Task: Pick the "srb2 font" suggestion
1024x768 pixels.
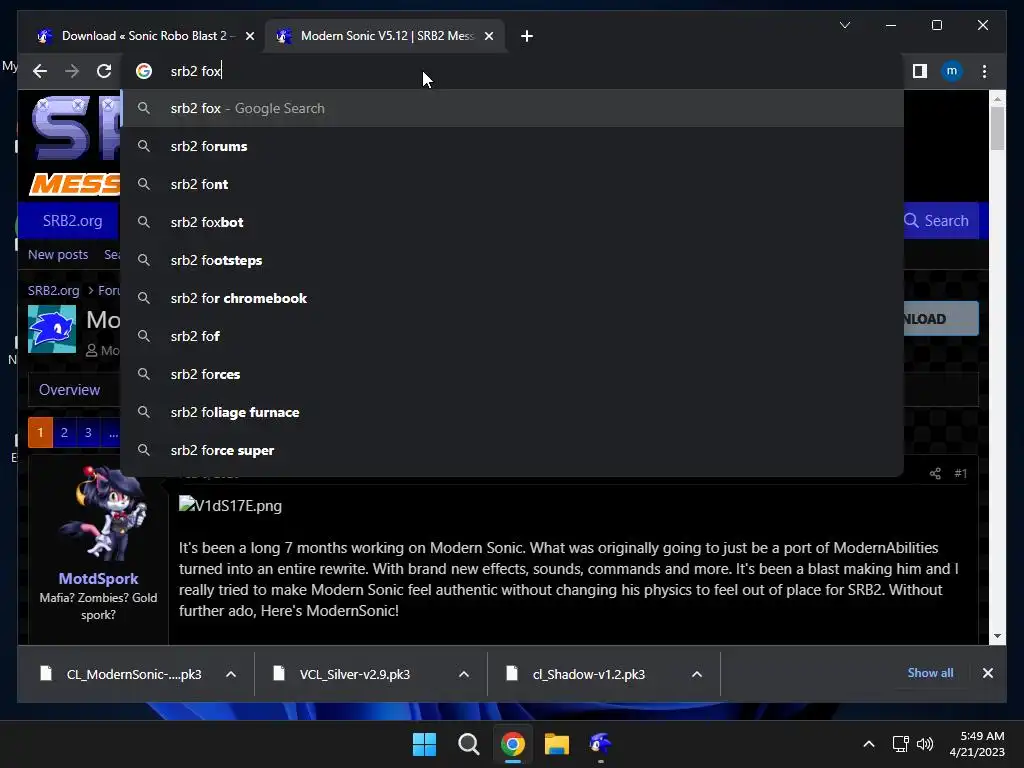Action: 512,184
